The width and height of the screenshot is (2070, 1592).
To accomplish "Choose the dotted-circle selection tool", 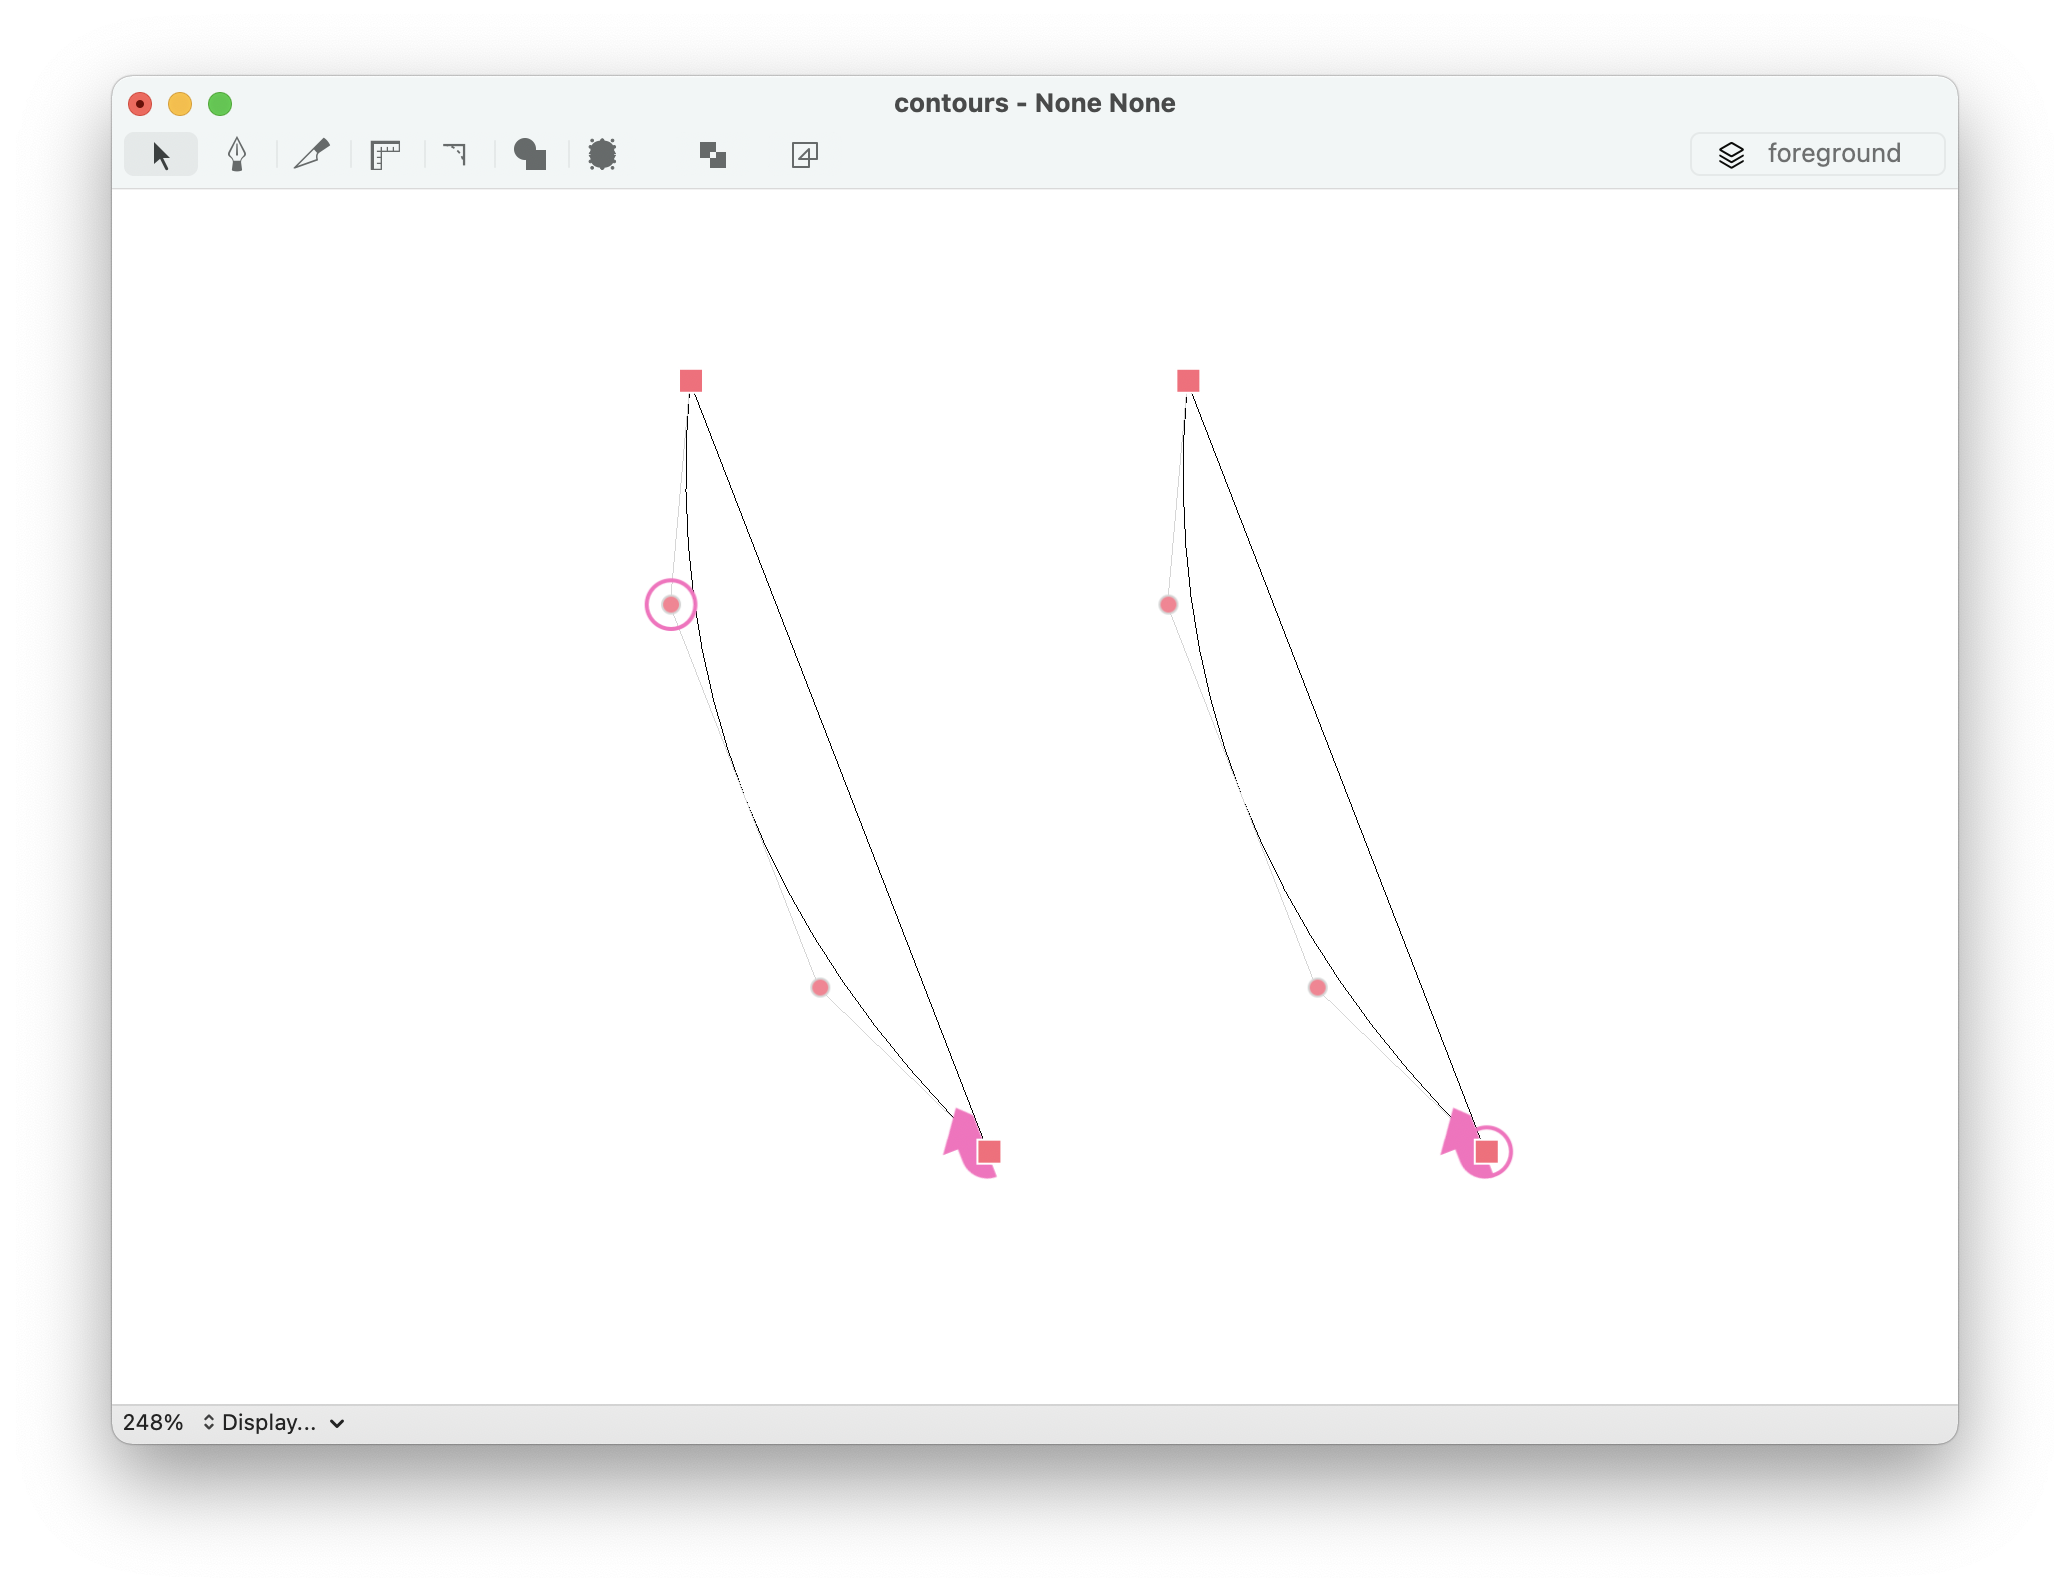I will 602,155.
